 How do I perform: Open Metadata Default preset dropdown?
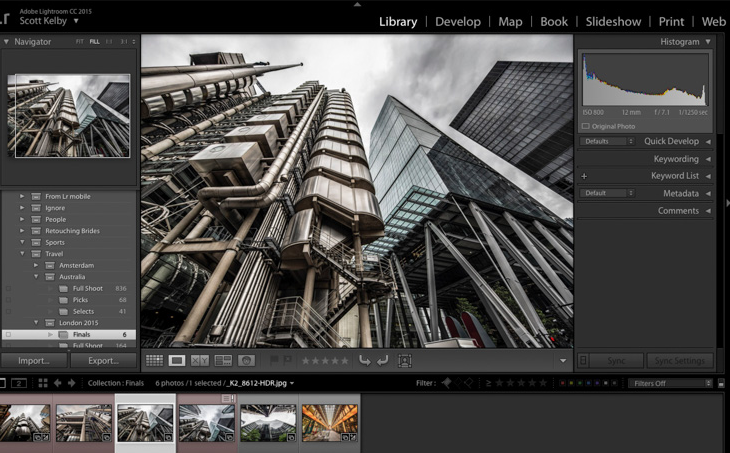[607, 193]
